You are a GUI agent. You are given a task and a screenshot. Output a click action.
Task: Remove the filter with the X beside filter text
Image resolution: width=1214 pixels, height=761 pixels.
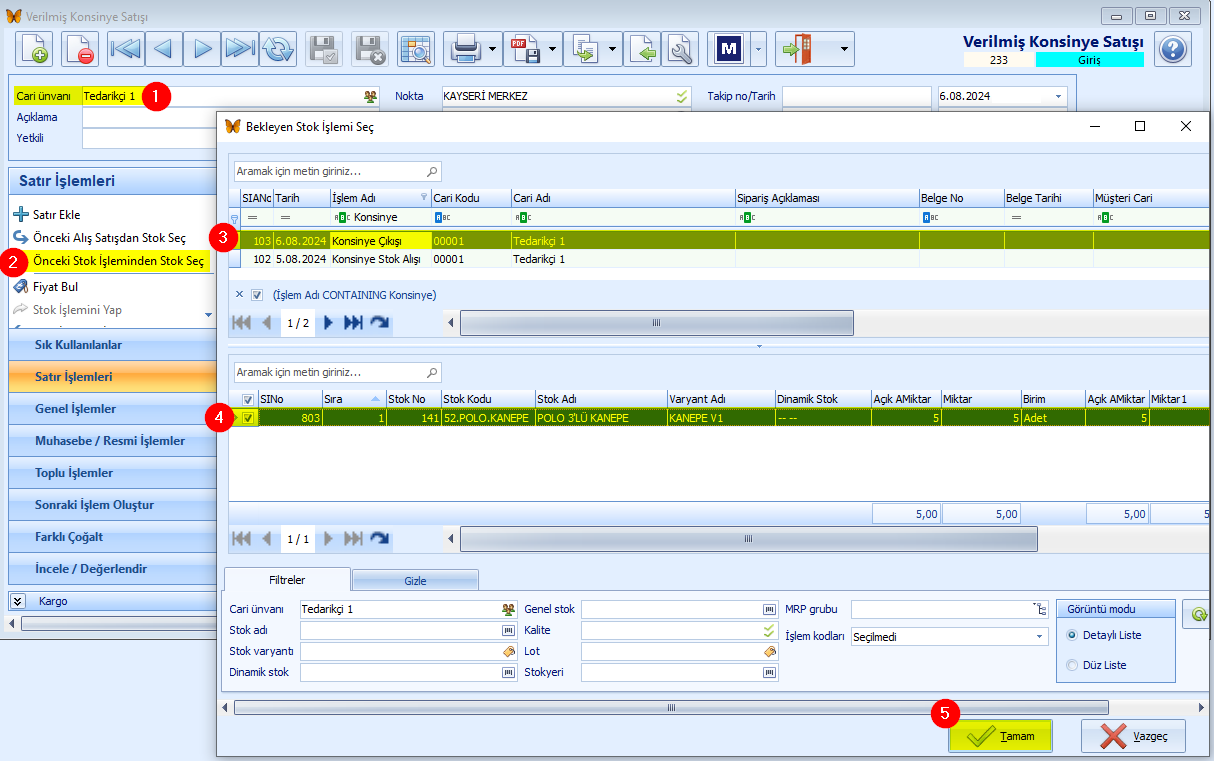[x=238, y=295]
